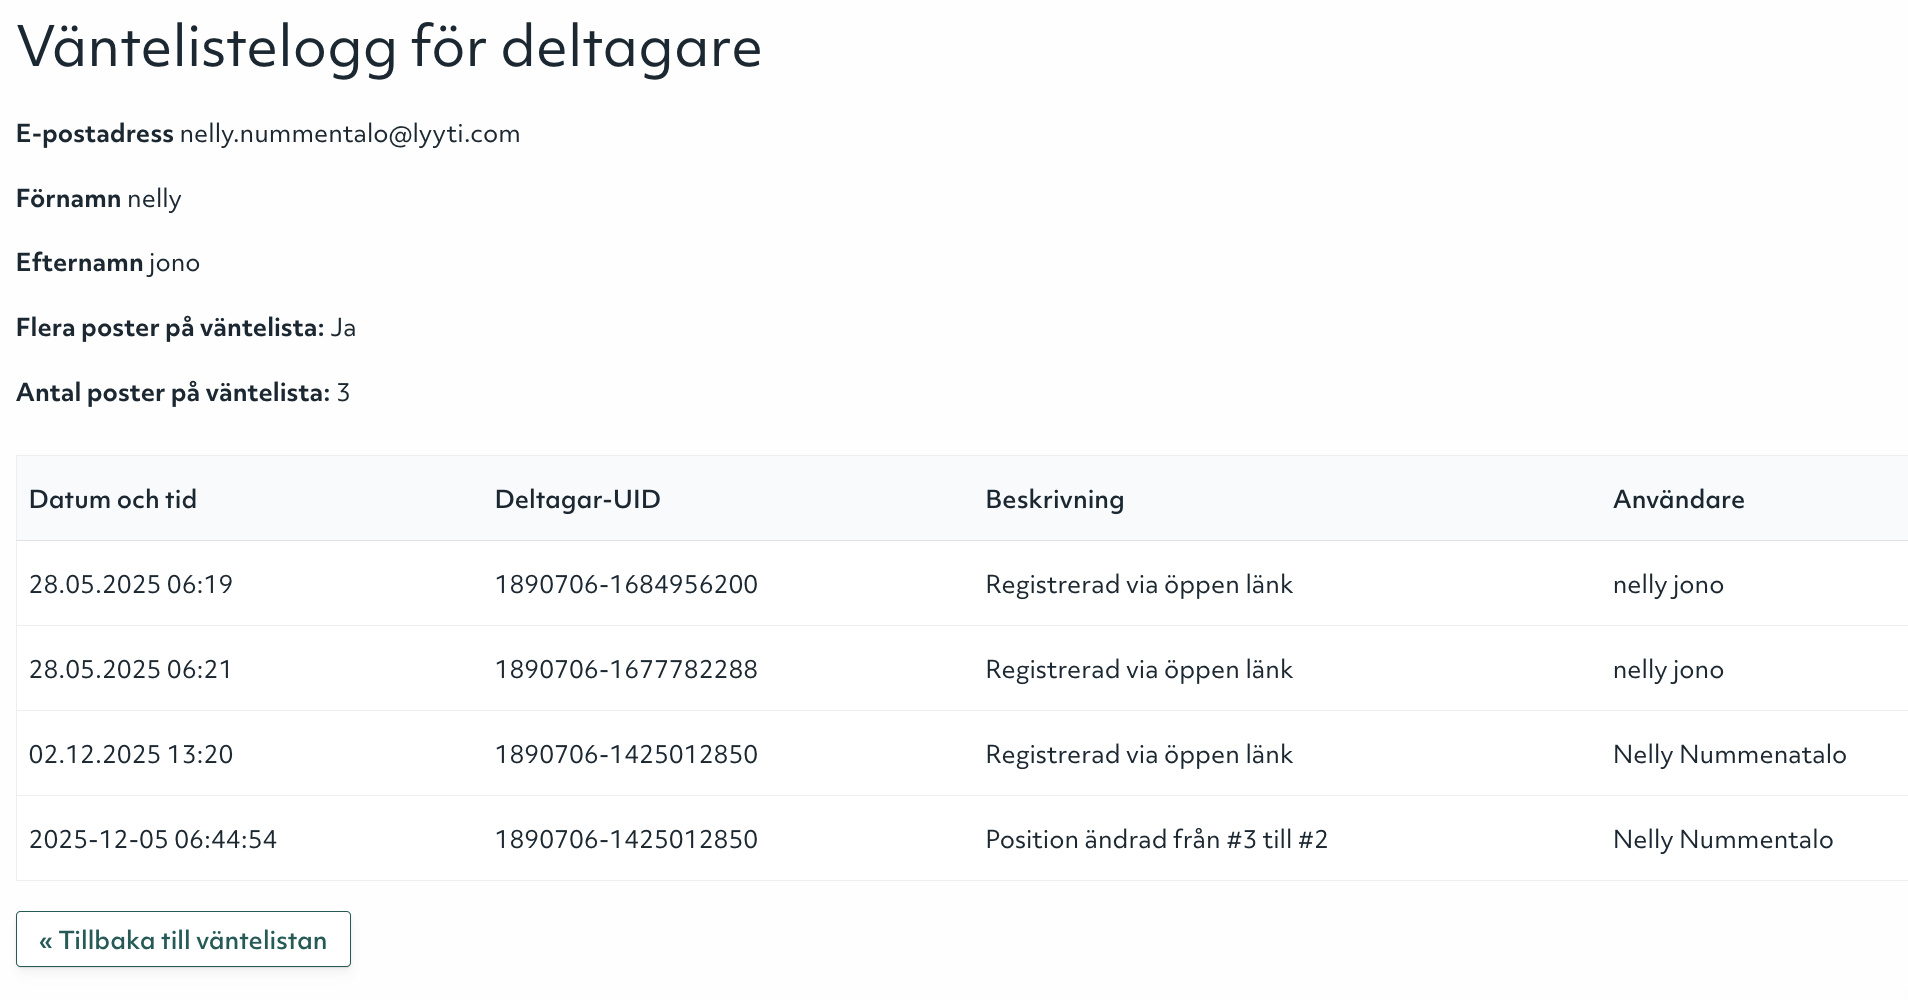Click the Position ändrad från #3 till #2 description
The image size is (1908, 1000).
tap(1156, 839)
